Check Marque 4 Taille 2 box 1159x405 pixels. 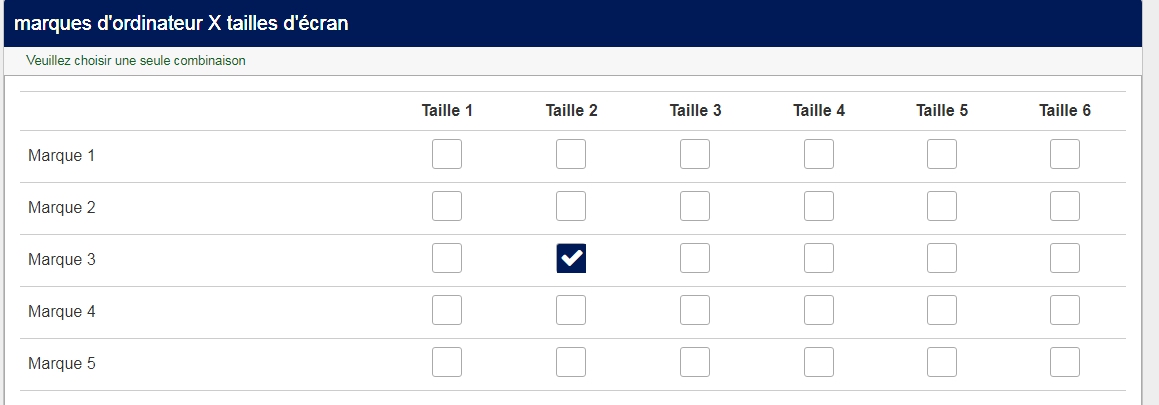coord(571,311)
